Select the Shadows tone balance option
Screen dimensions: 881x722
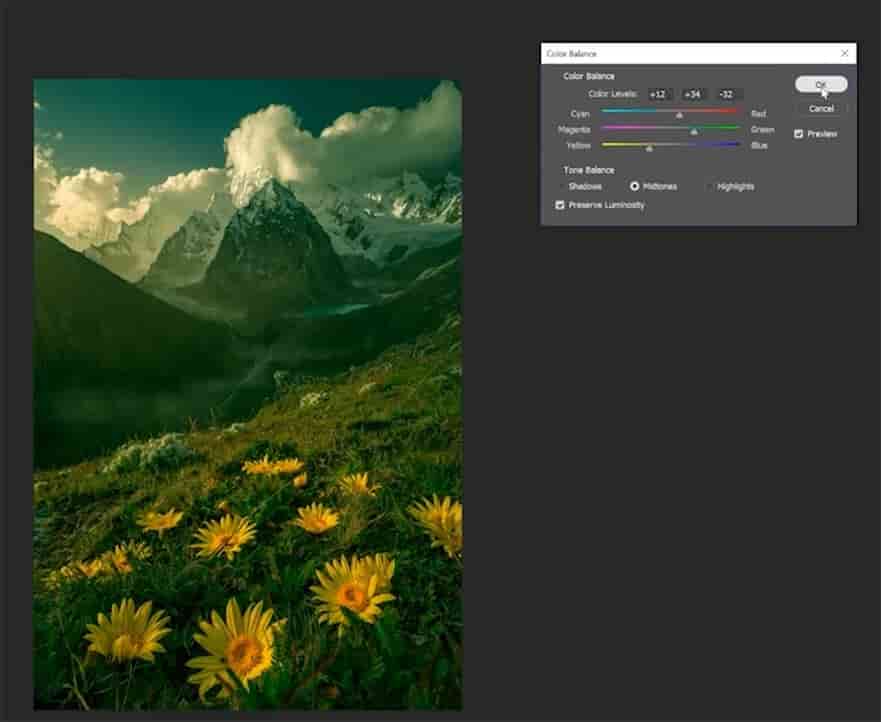561,186
